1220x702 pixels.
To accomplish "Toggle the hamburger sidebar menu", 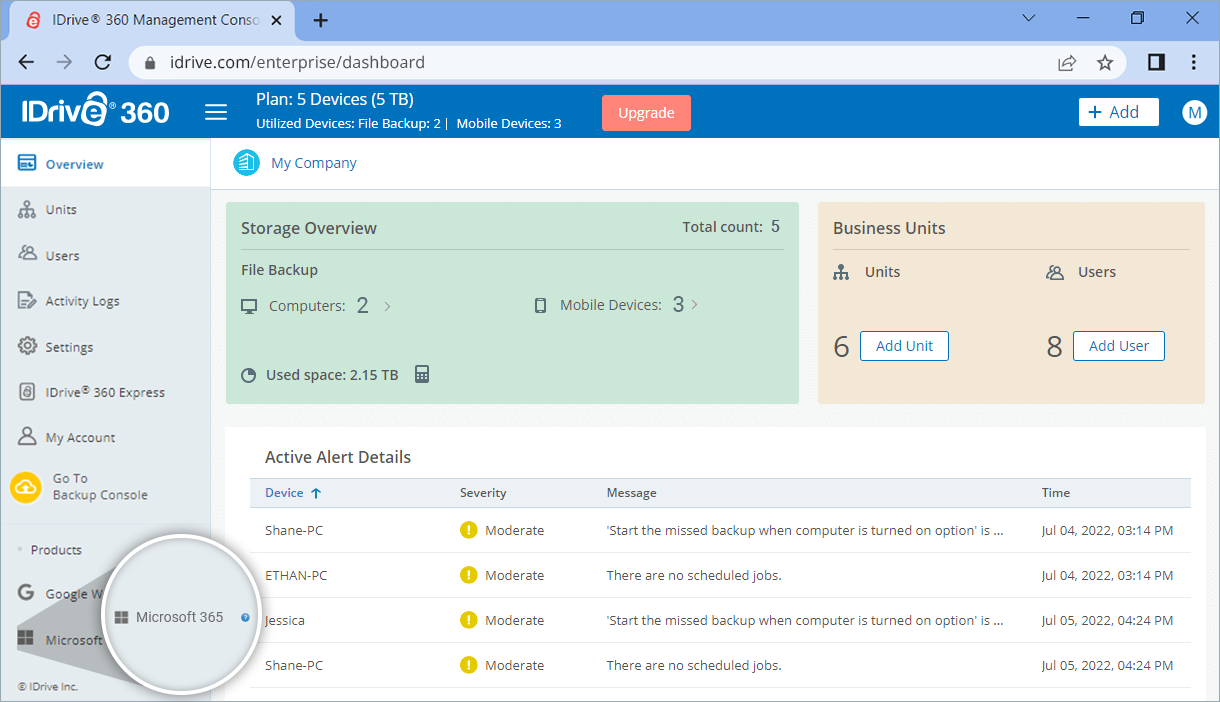I will tap(216, 112).
